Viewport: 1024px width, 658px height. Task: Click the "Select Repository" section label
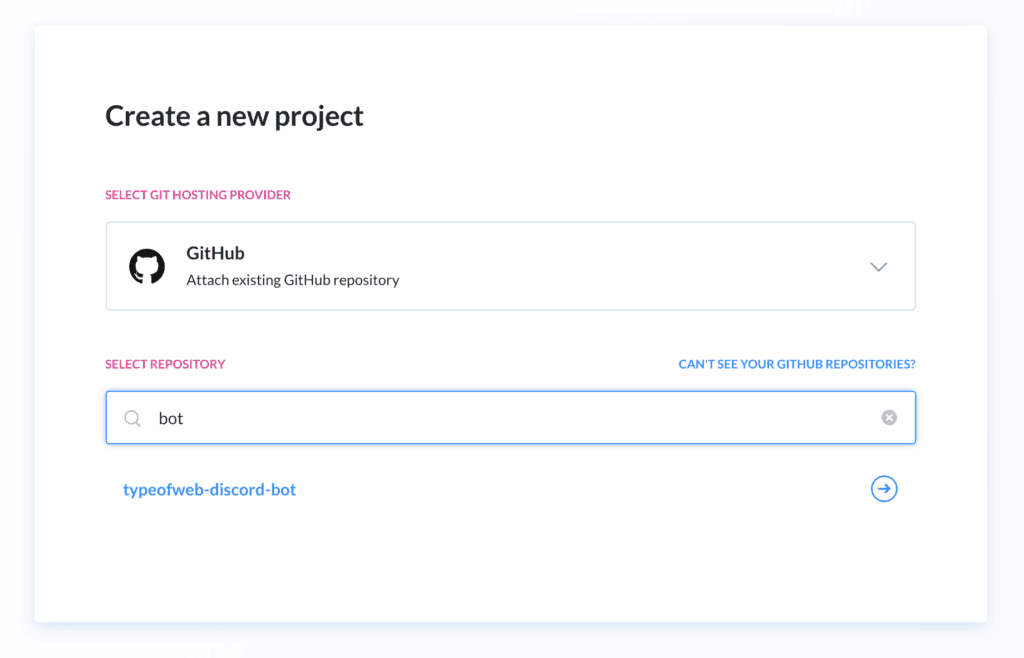[x=165, y=364]
